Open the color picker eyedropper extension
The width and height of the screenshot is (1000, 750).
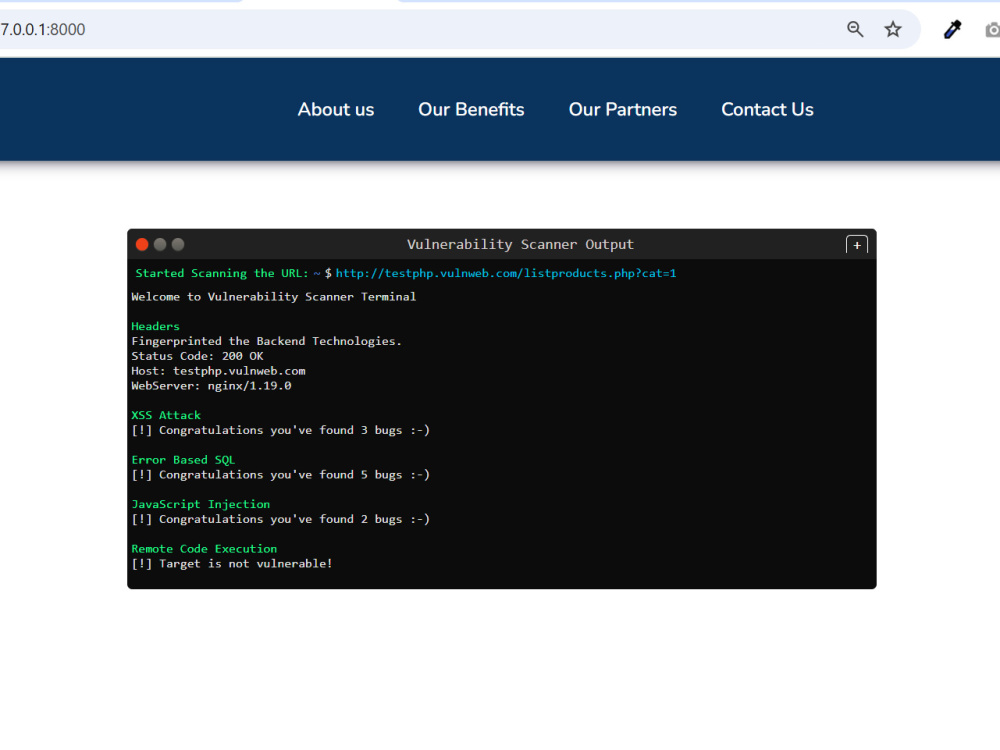tap(952, 29)
